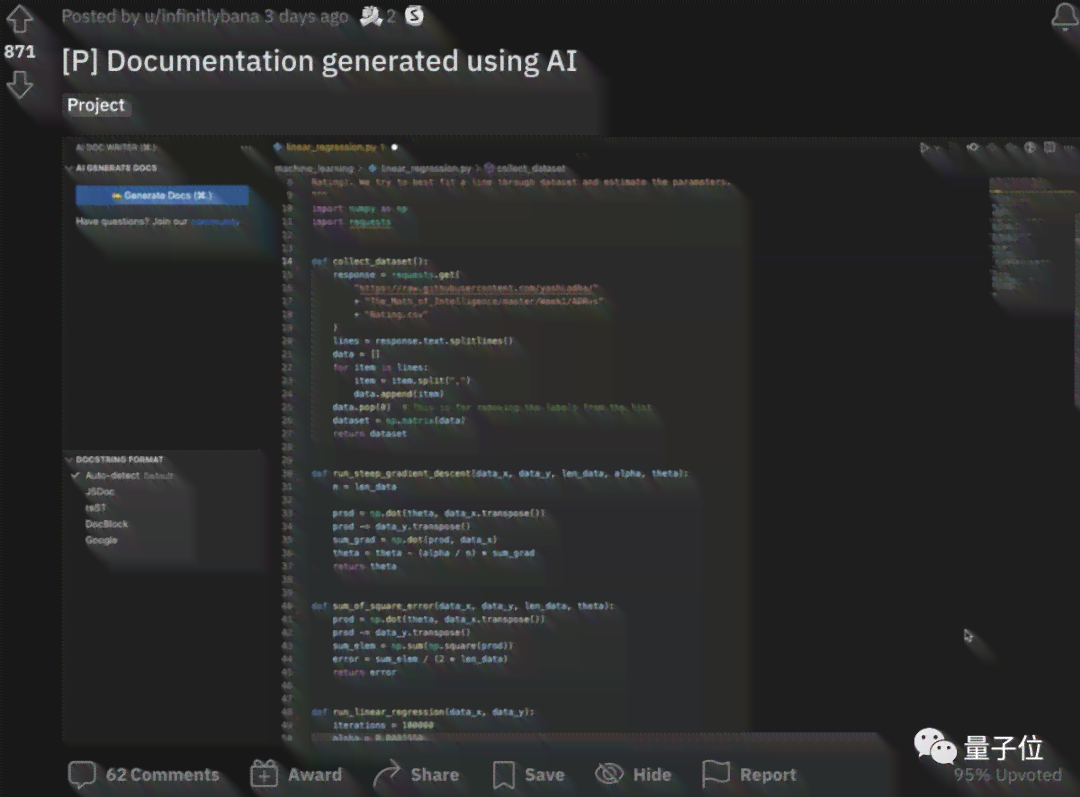1080x797 pixels.
Task: Open user u/infinitlybana's profile link
Action: pos(202,17)
